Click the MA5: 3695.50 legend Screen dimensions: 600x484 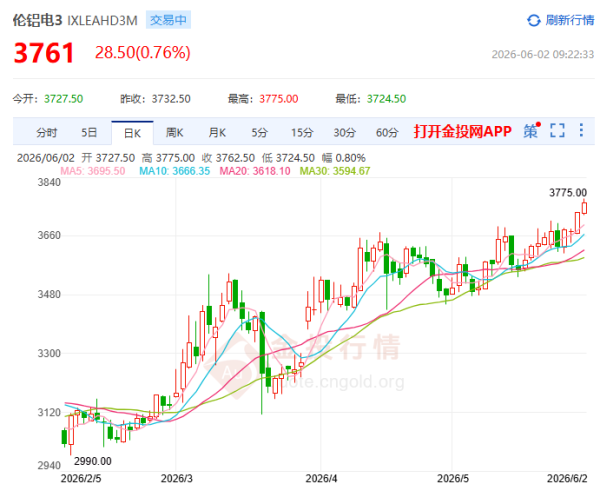(93, 171)
